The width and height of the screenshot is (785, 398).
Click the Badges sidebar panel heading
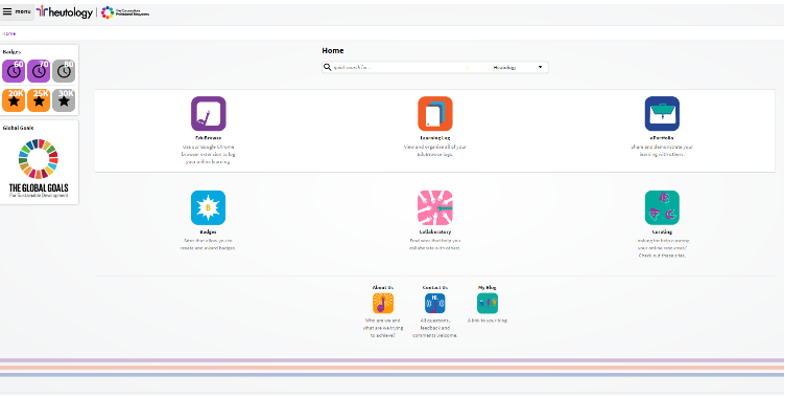12,52
